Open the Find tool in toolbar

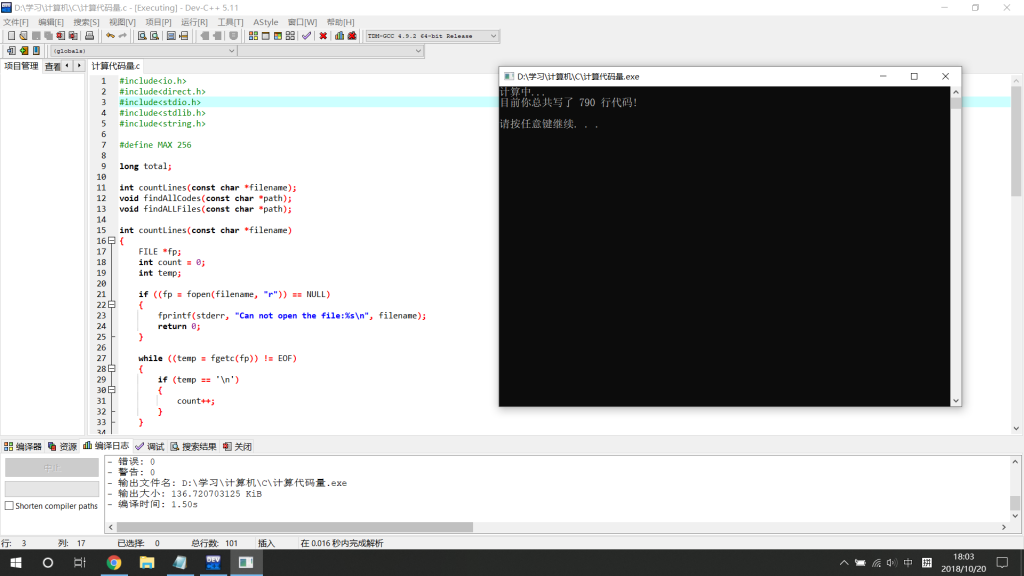[142, 36]
